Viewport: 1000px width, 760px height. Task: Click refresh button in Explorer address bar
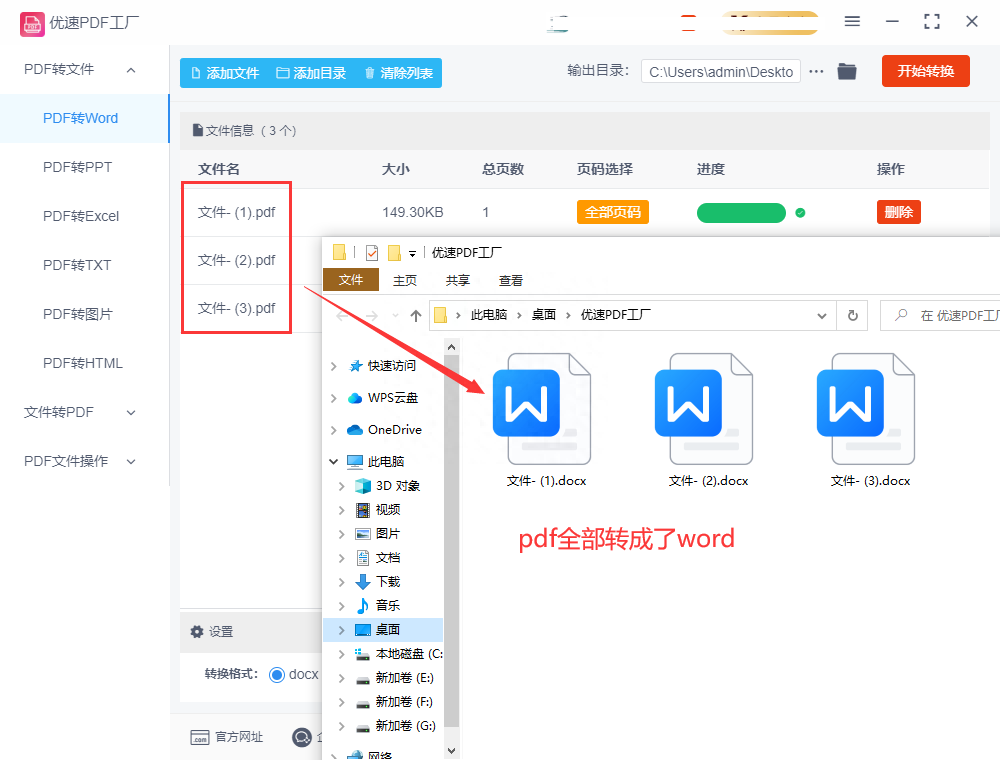[x=852, y=315]
